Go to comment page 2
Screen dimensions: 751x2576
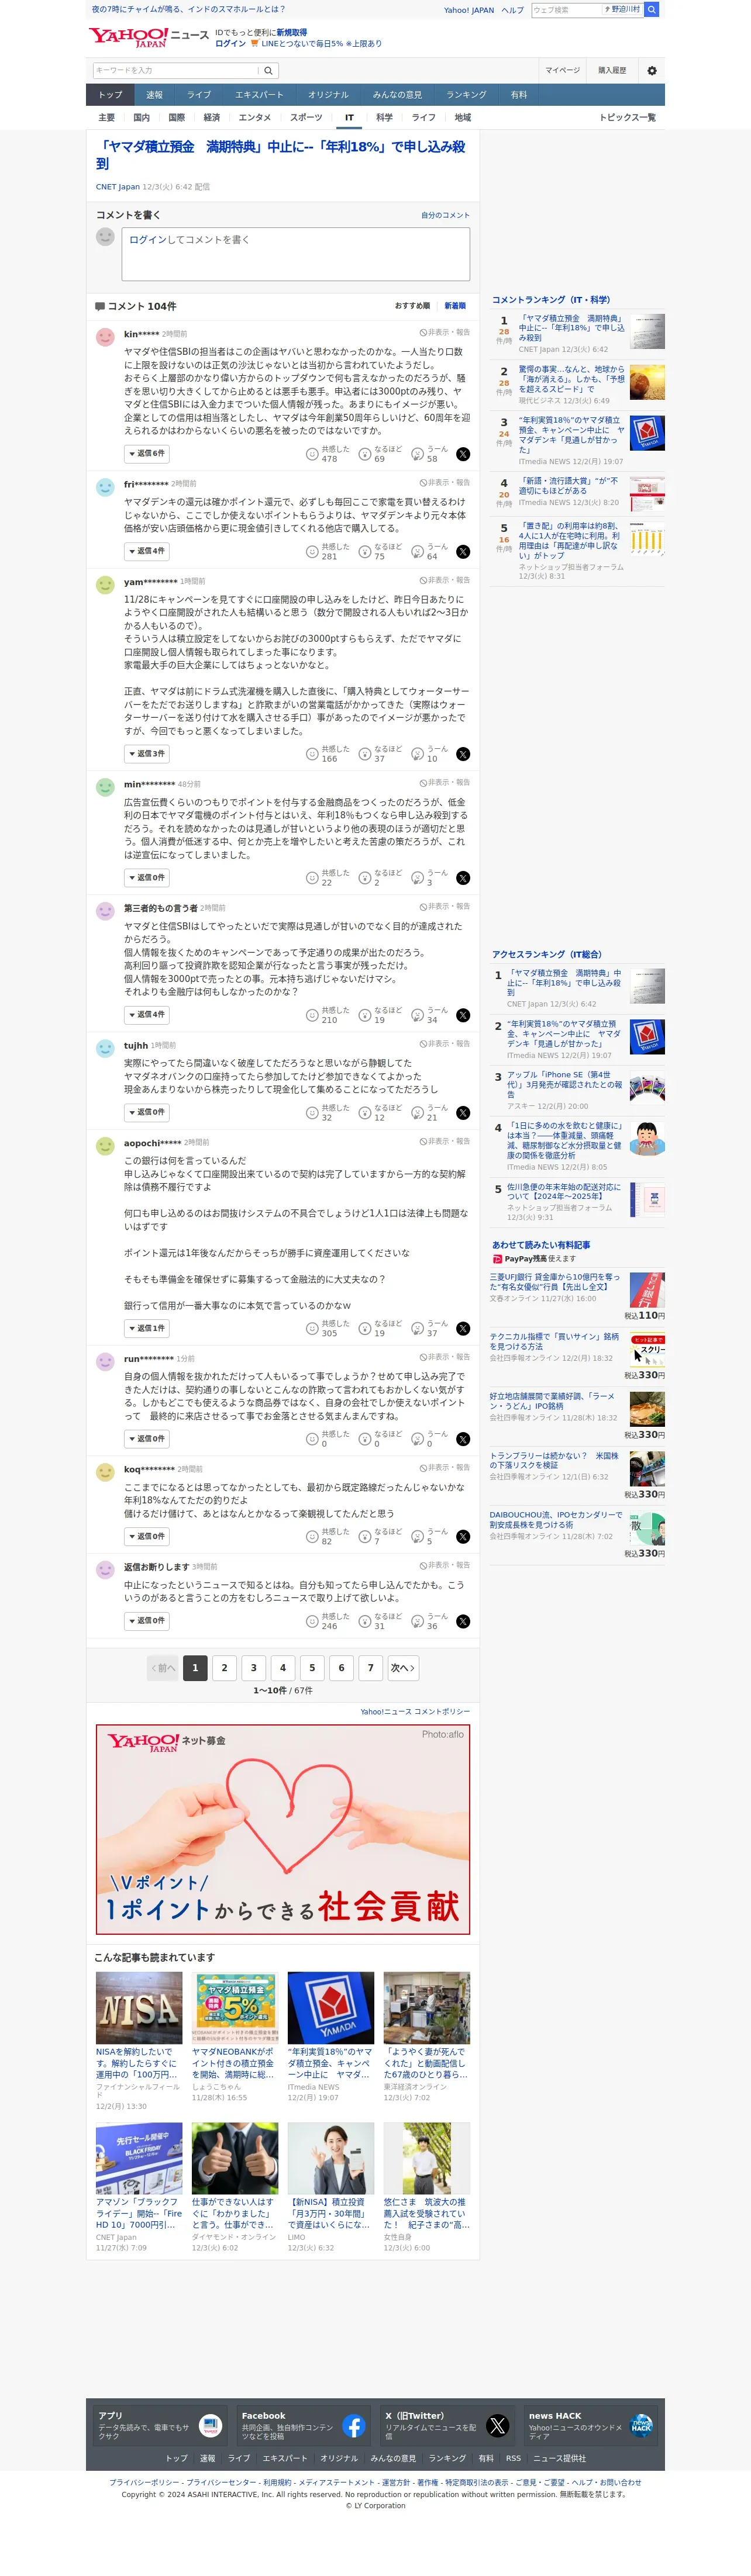point(224,1668)
